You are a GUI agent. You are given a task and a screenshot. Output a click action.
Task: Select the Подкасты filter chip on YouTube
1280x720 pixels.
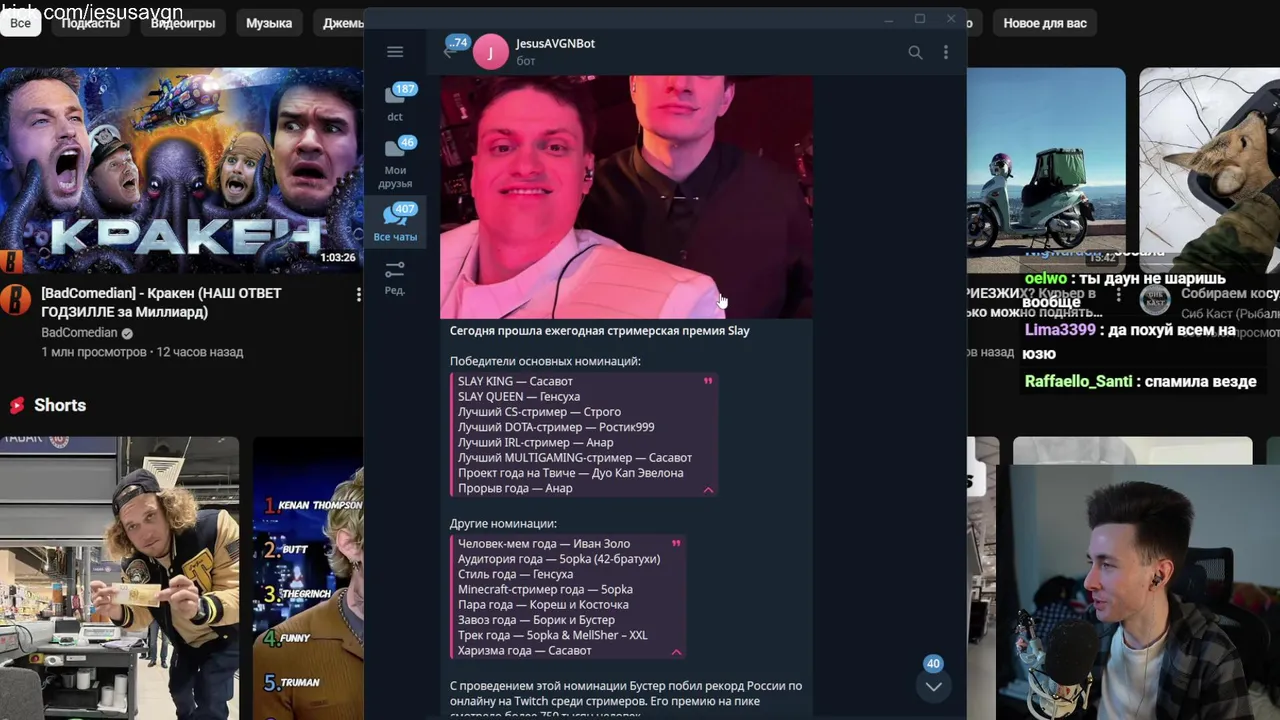(x=90, y=23)
